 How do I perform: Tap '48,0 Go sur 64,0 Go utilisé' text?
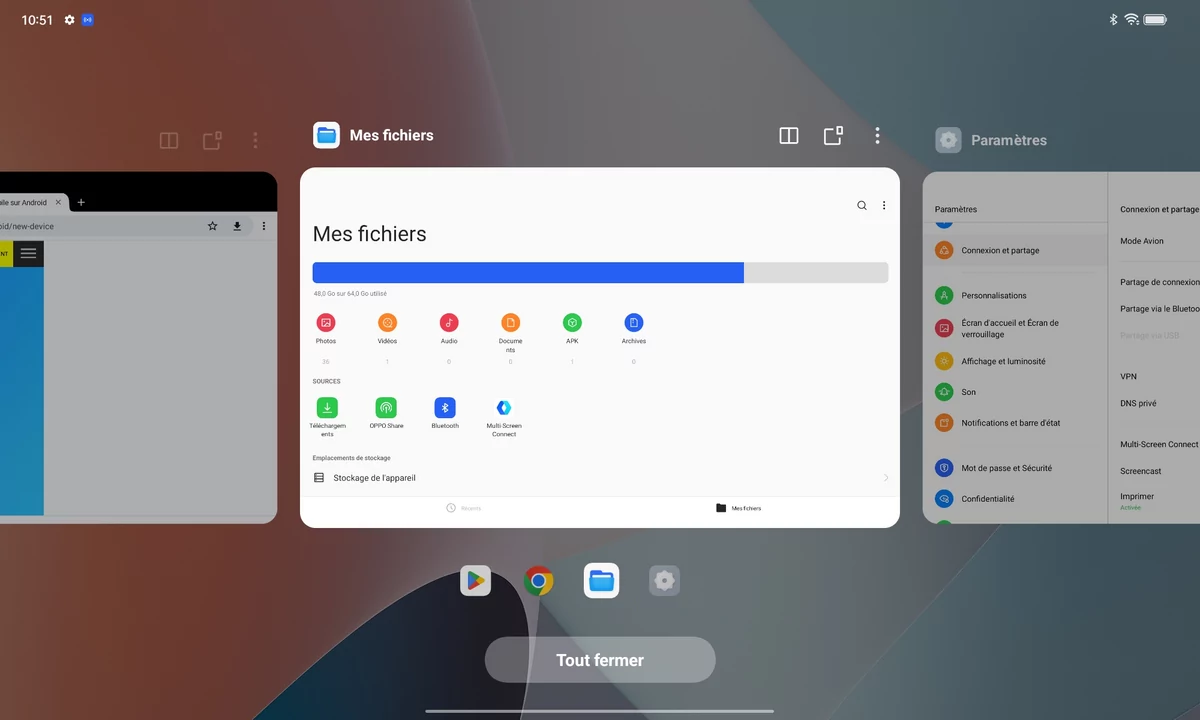pyautogui.click(x=350, y=294)
